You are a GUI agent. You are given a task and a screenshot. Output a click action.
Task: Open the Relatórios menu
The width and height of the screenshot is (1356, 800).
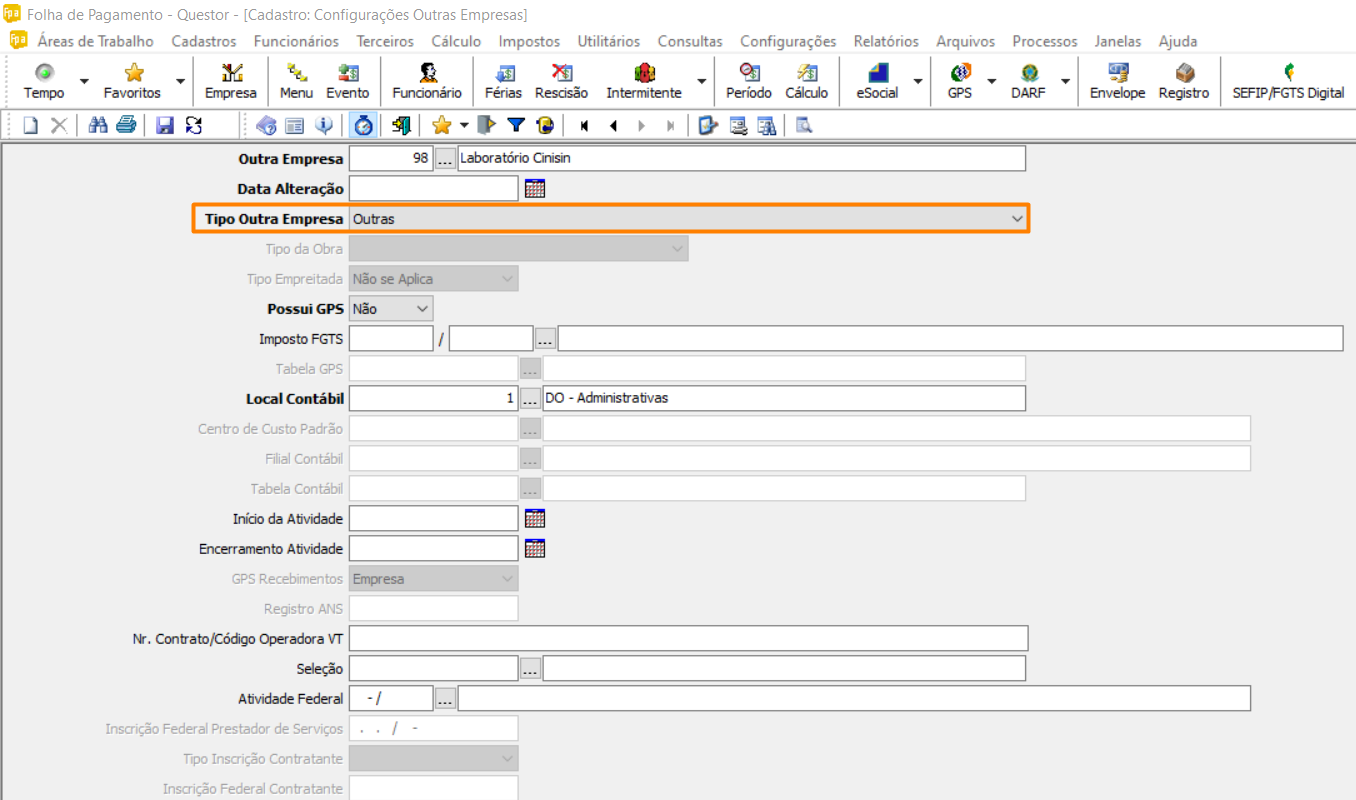(886, 41)
